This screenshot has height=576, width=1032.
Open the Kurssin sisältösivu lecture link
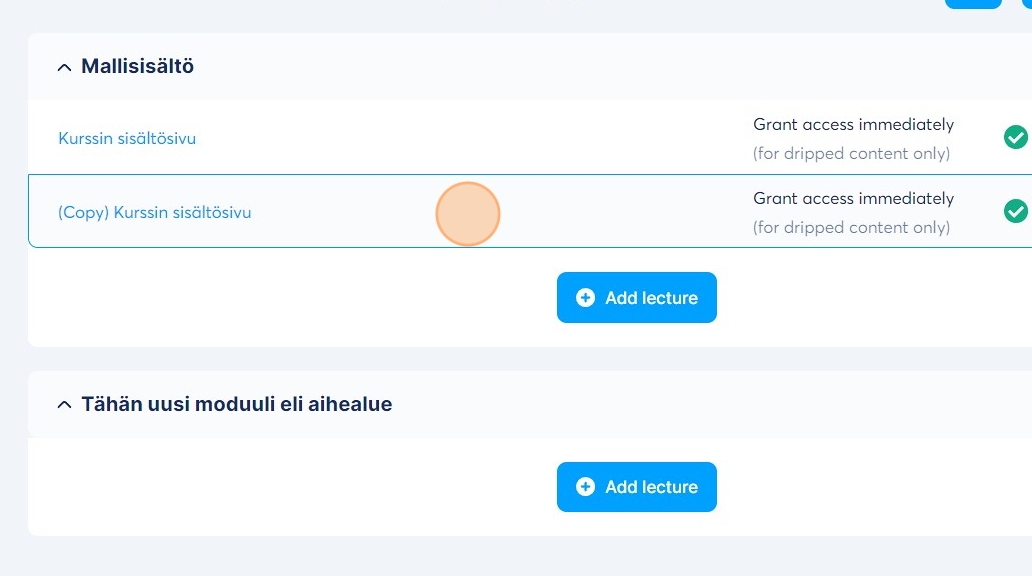click(x=127, y=138)
